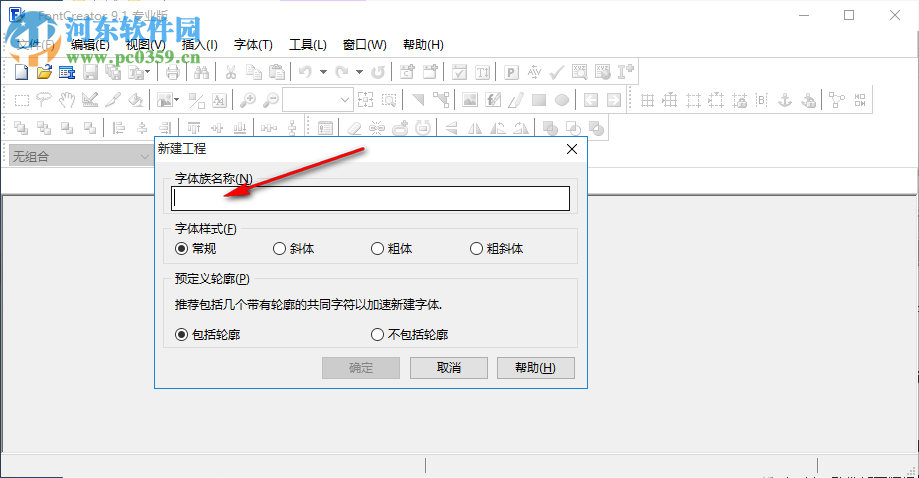The height and width of the screenshot is (478, 919).
Task: Click the 帮助(H) button in dialog
Action: pos(536,368)
